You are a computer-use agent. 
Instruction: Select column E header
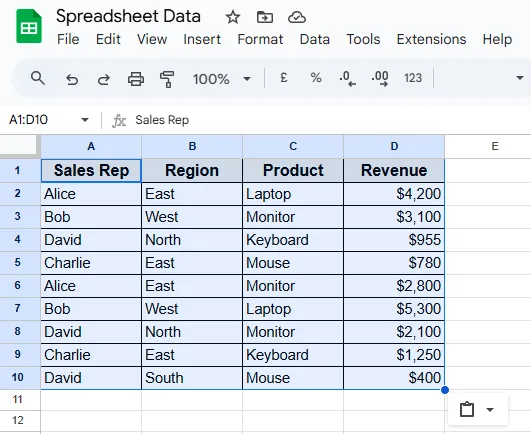coord(488,146)
